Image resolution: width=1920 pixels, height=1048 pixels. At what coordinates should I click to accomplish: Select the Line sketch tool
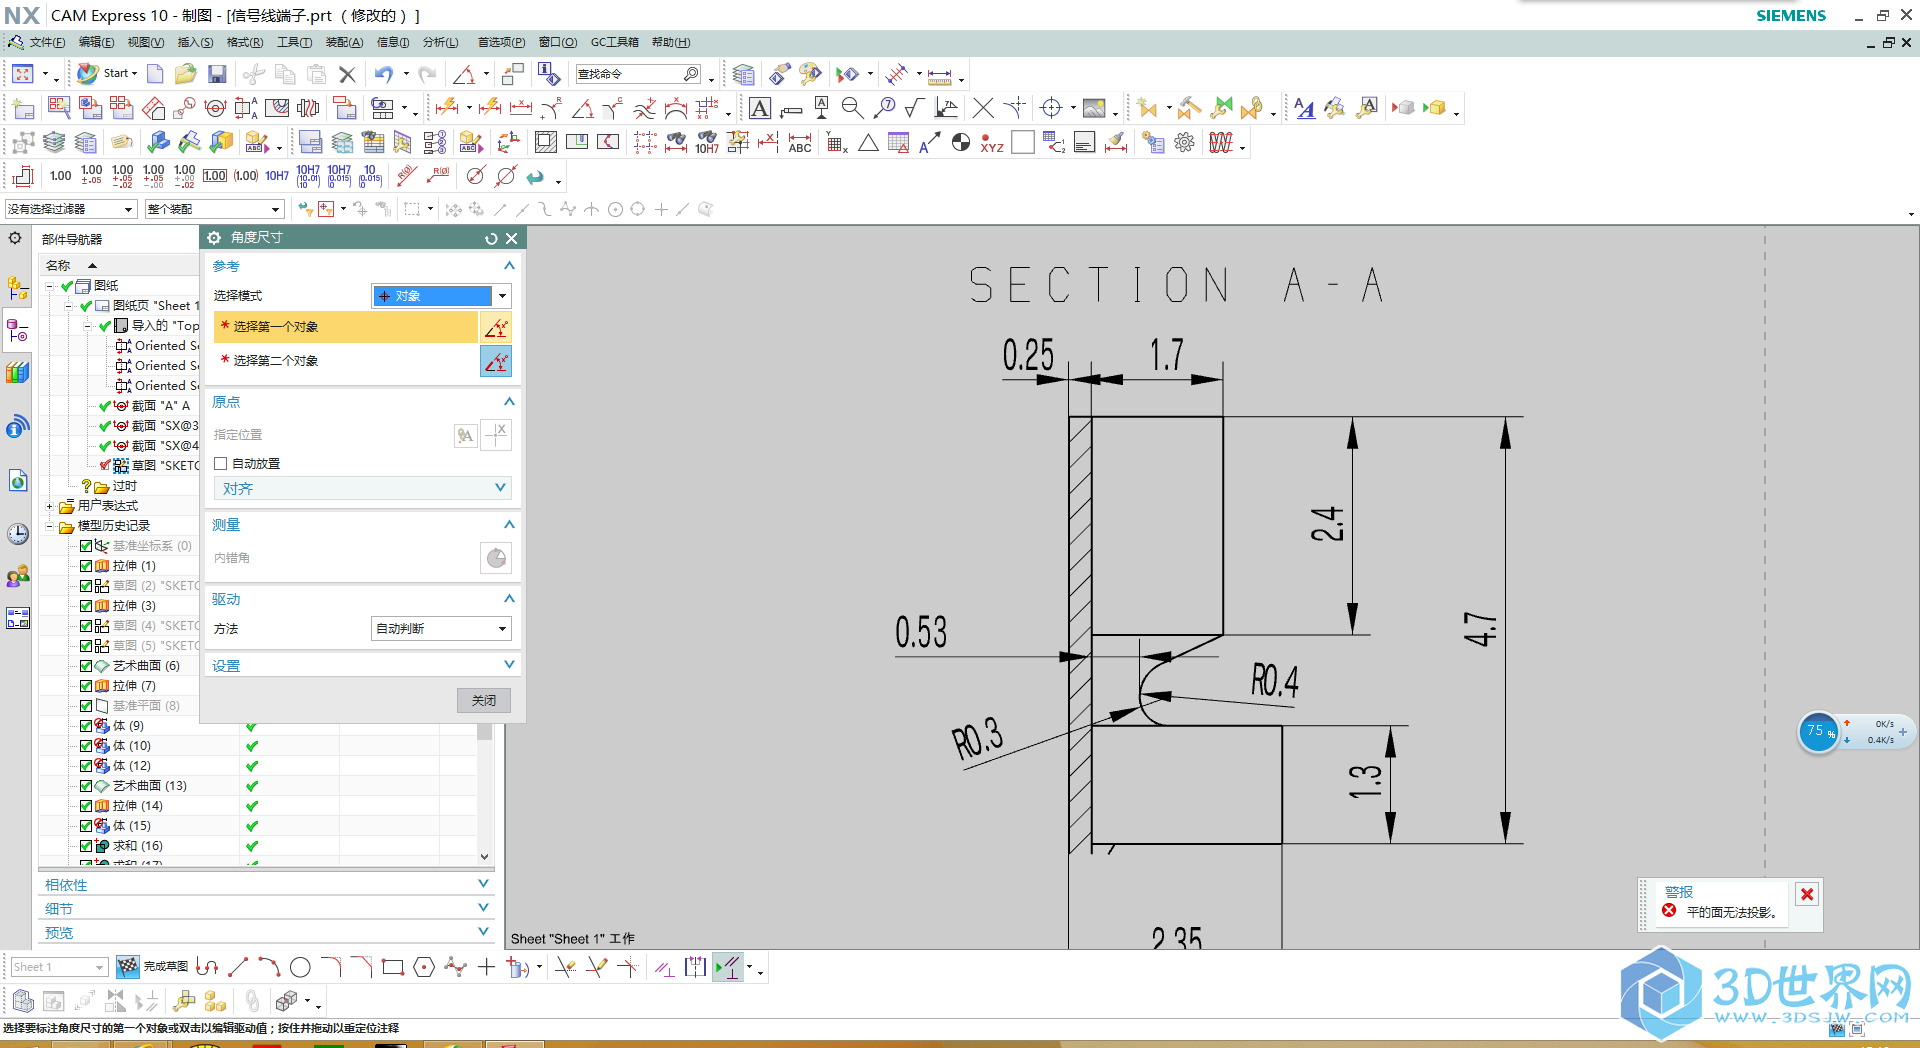(x=238, y=967)
